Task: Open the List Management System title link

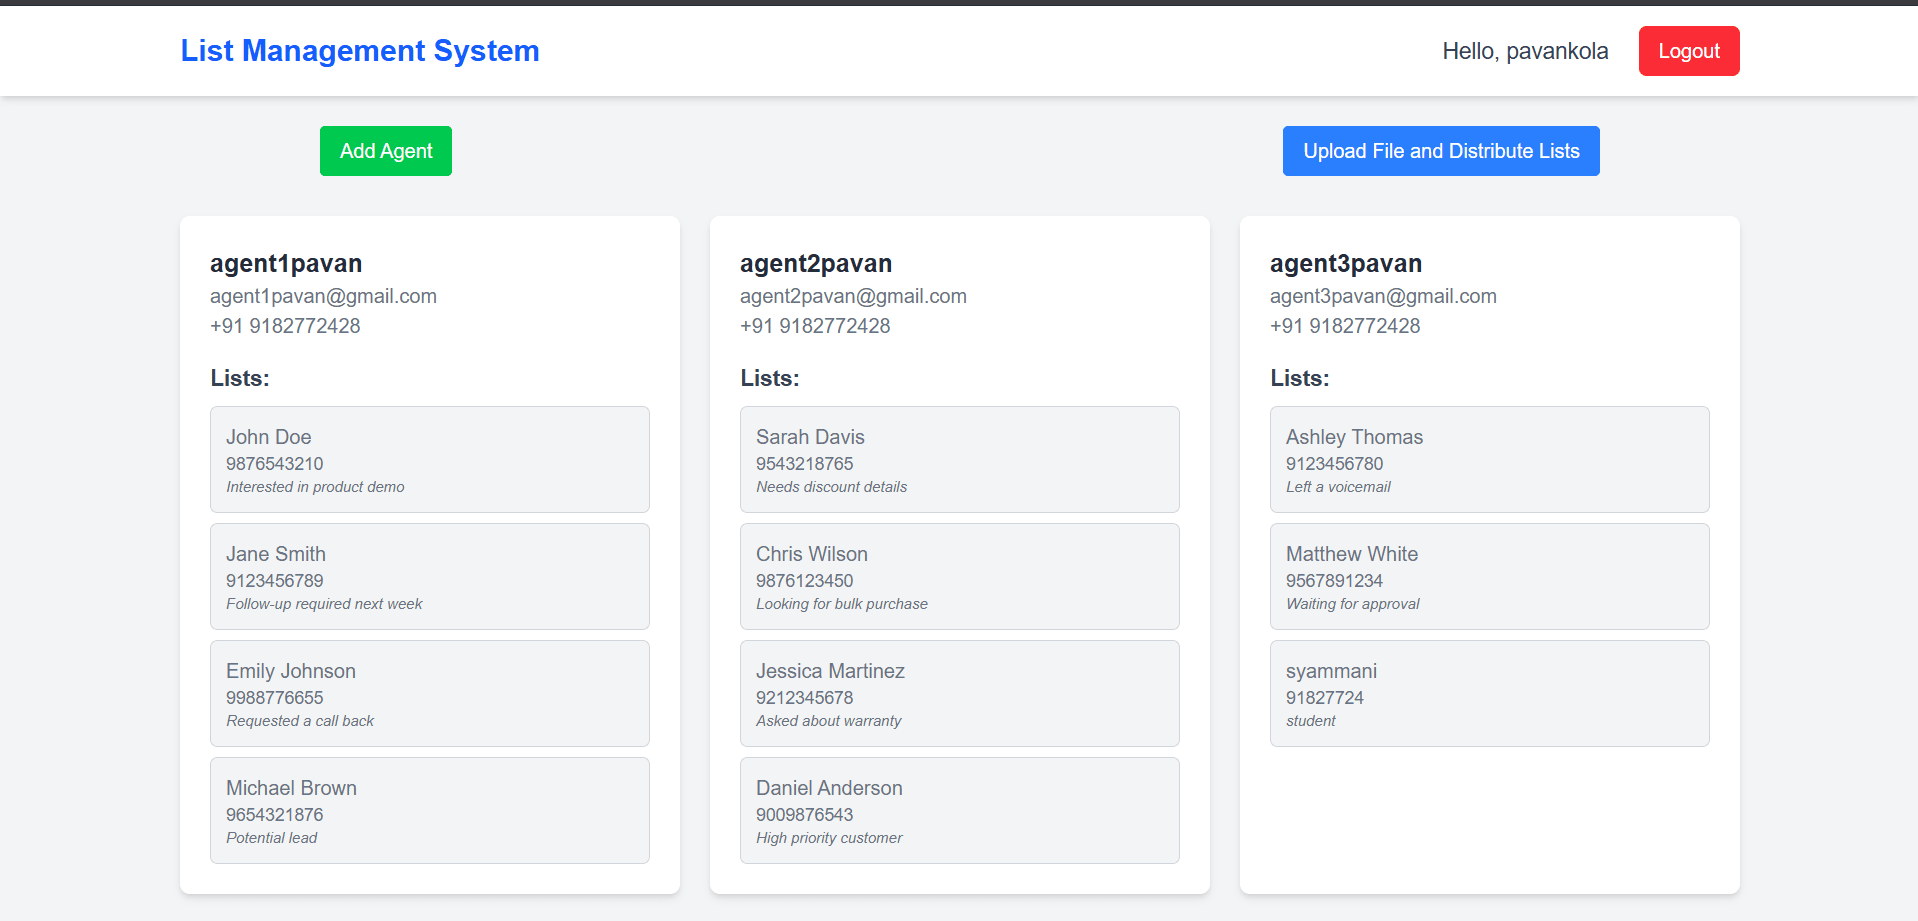Action: click(360, 51)
